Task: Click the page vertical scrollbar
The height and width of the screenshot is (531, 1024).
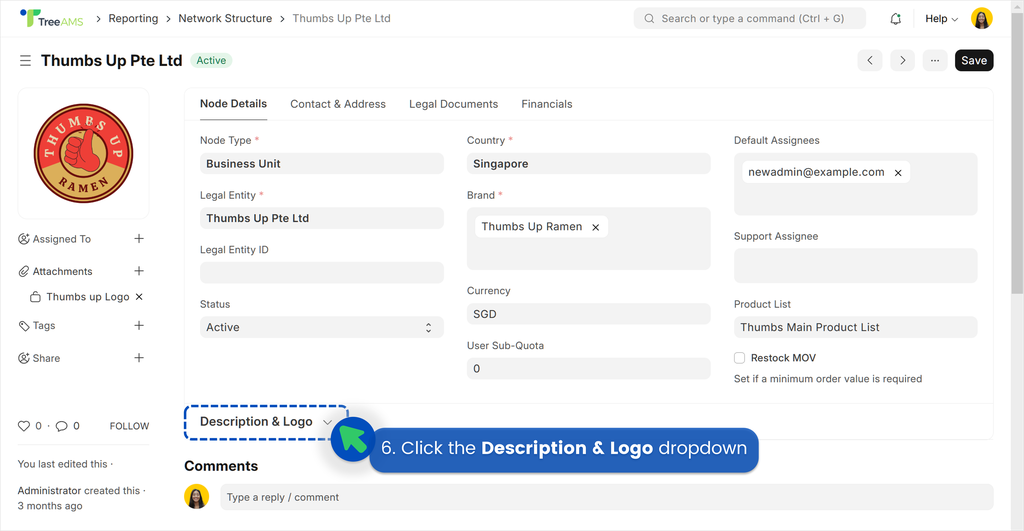Action: coord(1017,153)
